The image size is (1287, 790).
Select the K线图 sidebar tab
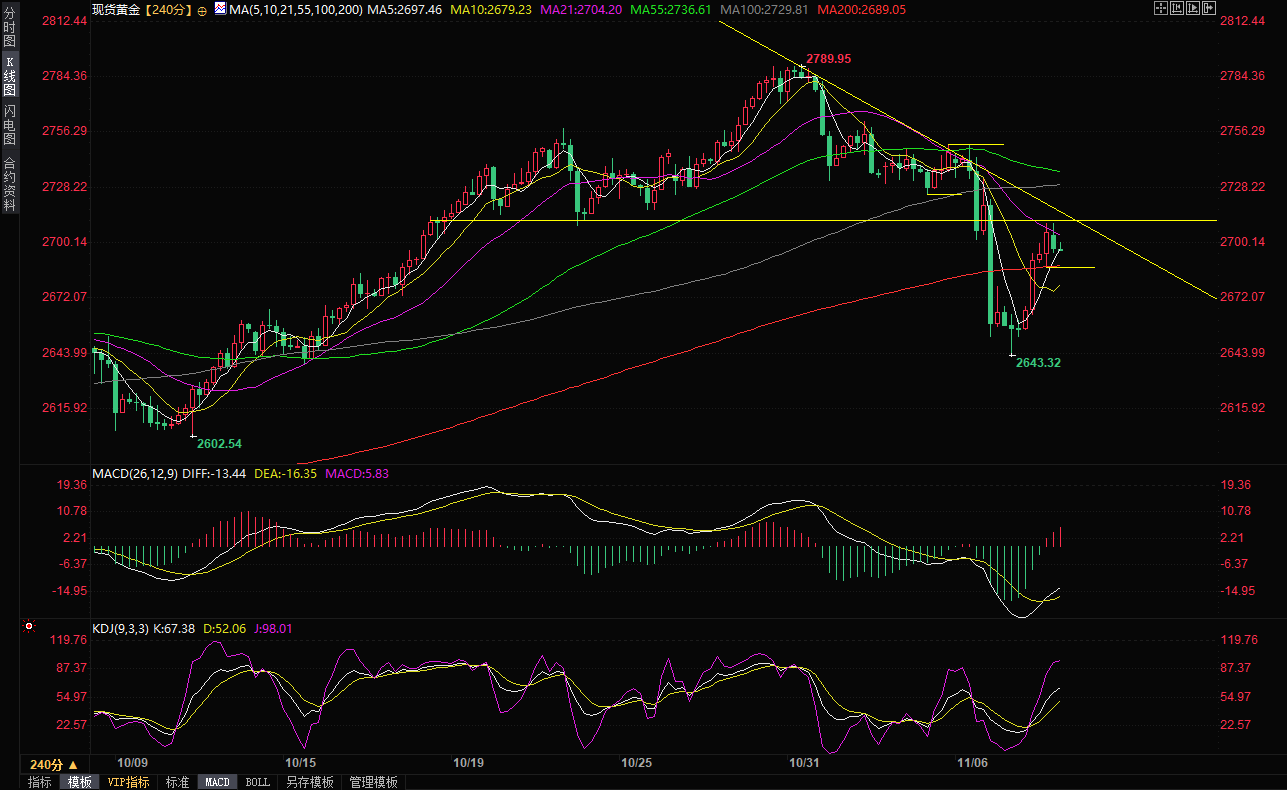pos(10,76)
